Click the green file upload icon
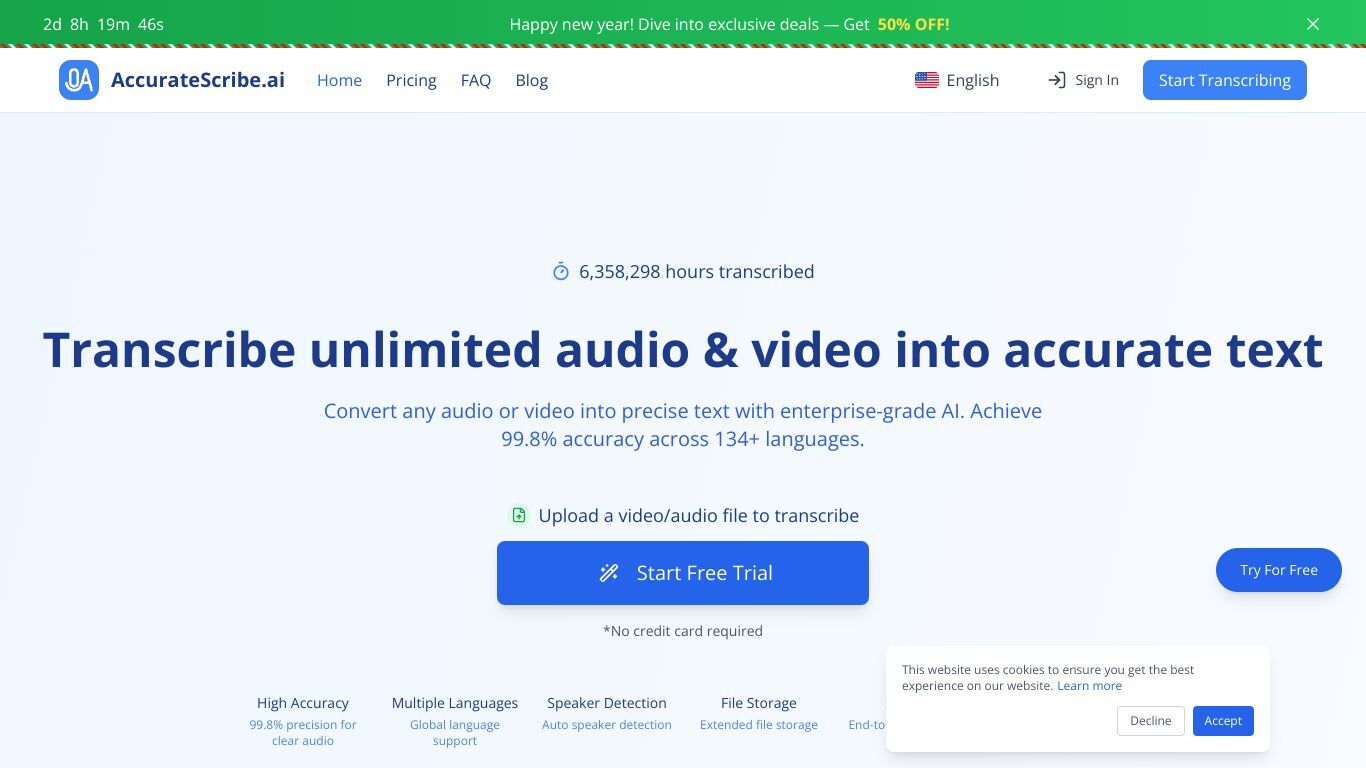Viewport: 1366px width, 768px height. coord(519,515)
